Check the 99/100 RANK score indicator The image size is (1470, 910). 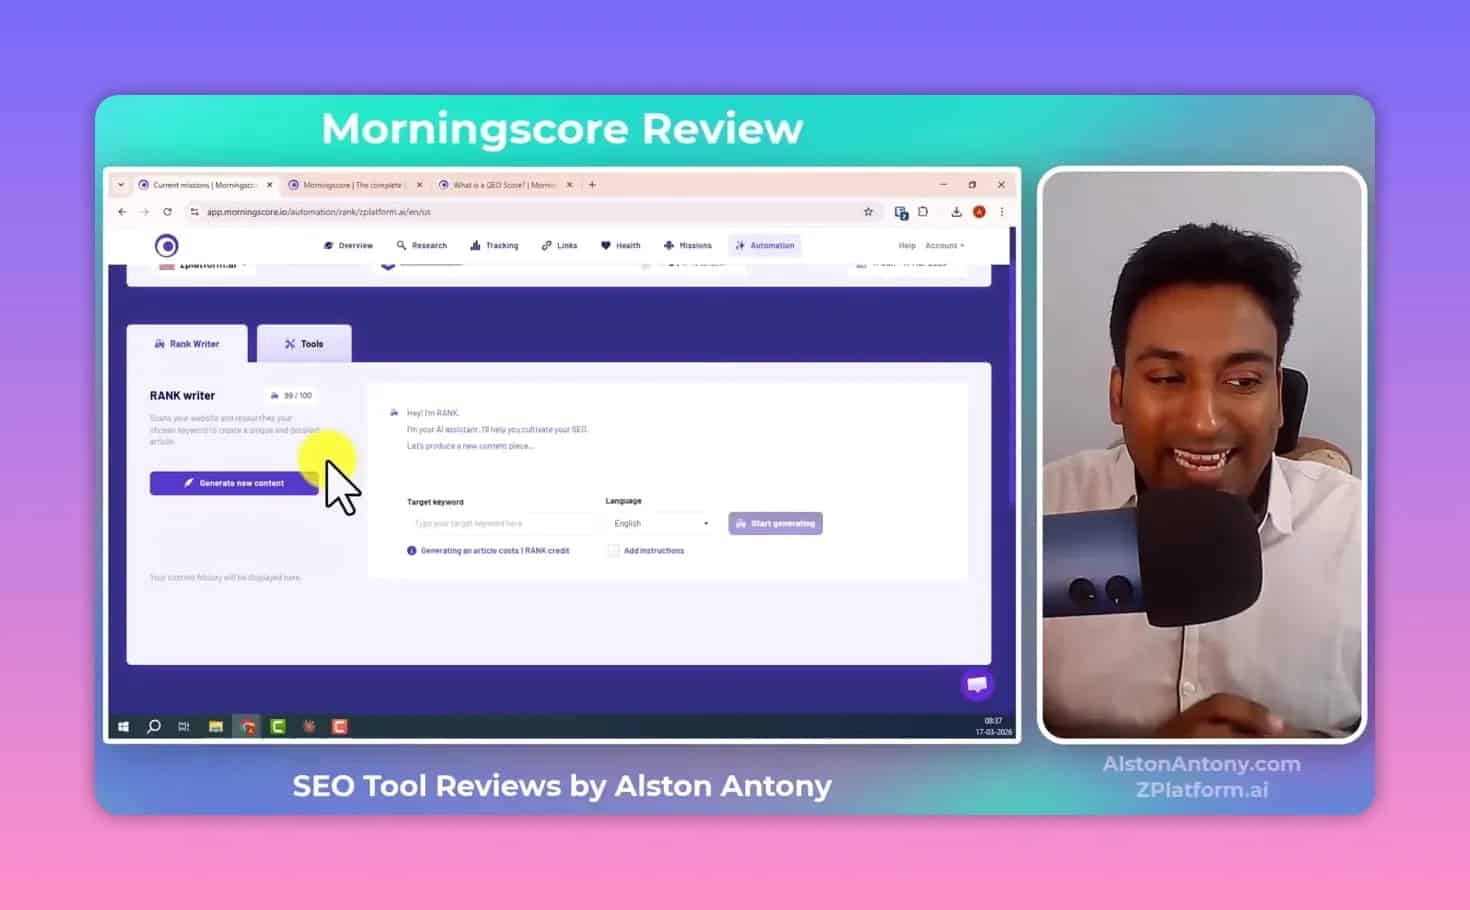(291, 395)
